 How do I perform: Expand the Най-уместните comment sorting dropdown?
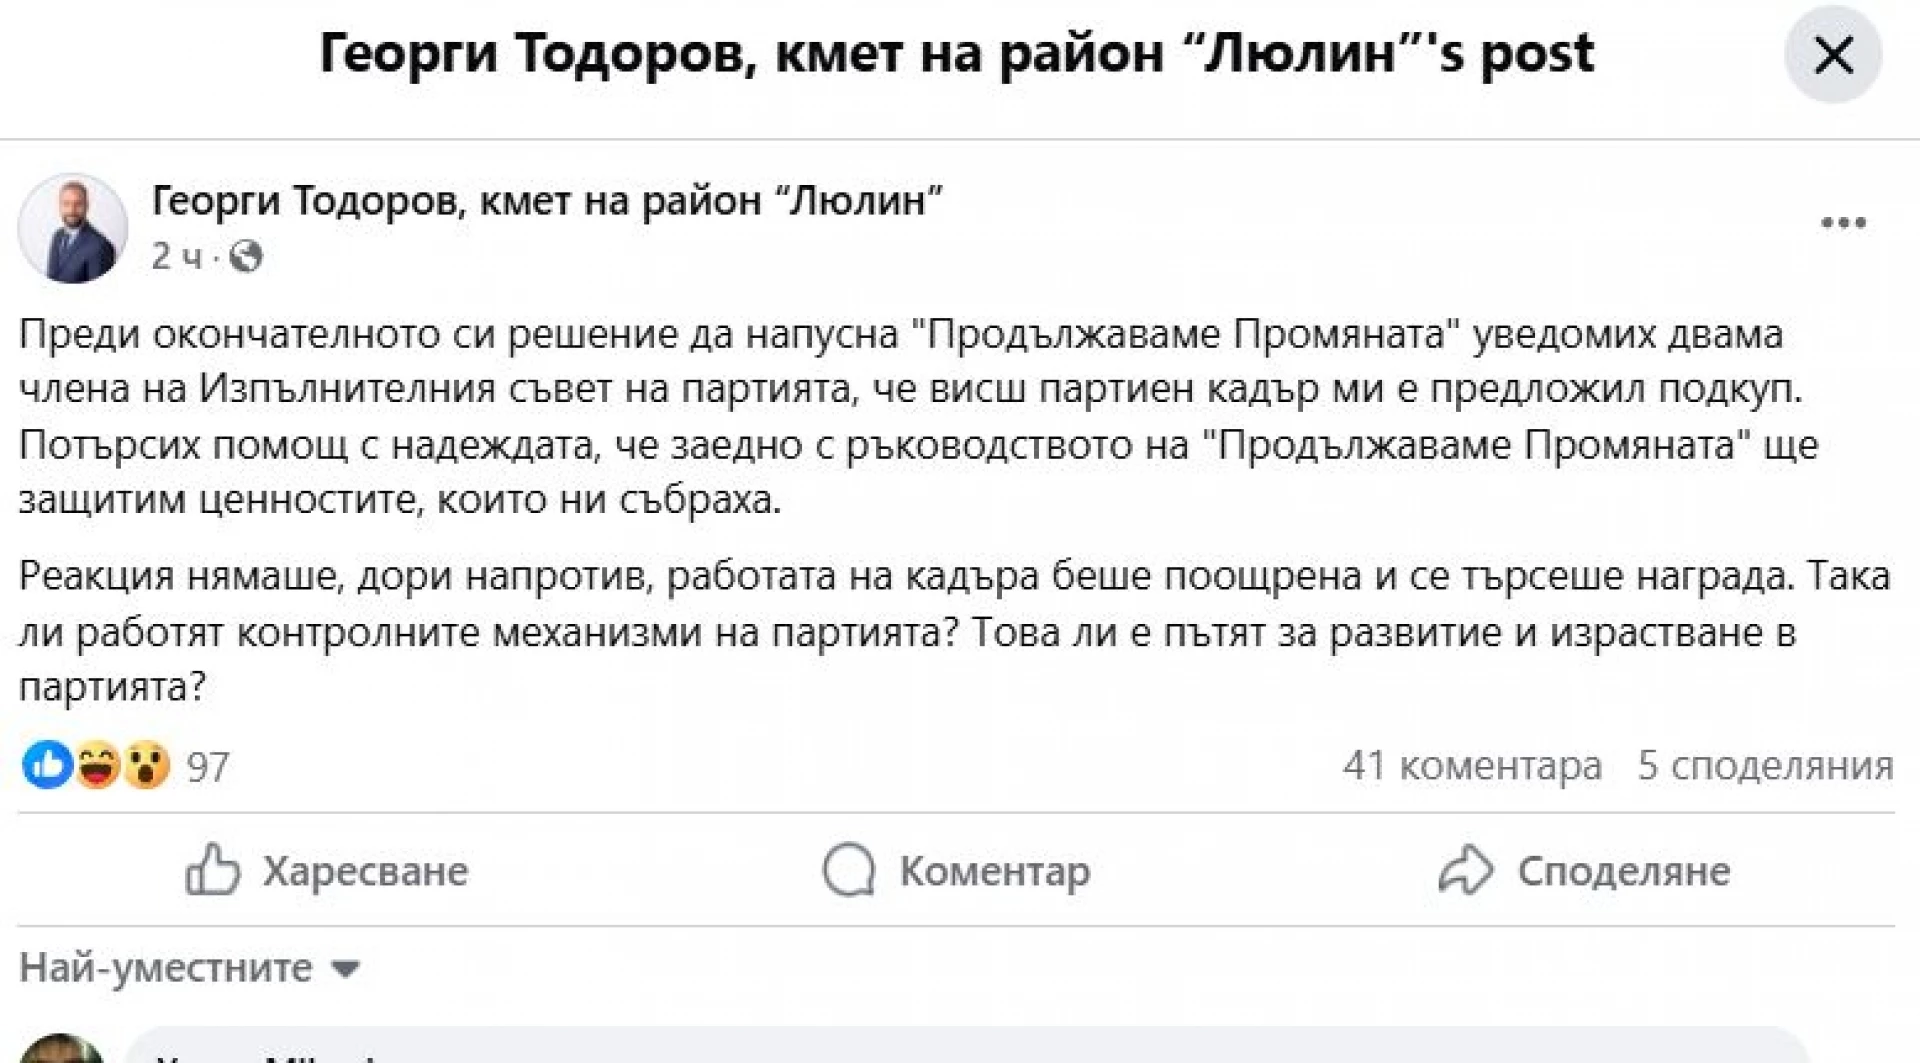pos(189,968)
